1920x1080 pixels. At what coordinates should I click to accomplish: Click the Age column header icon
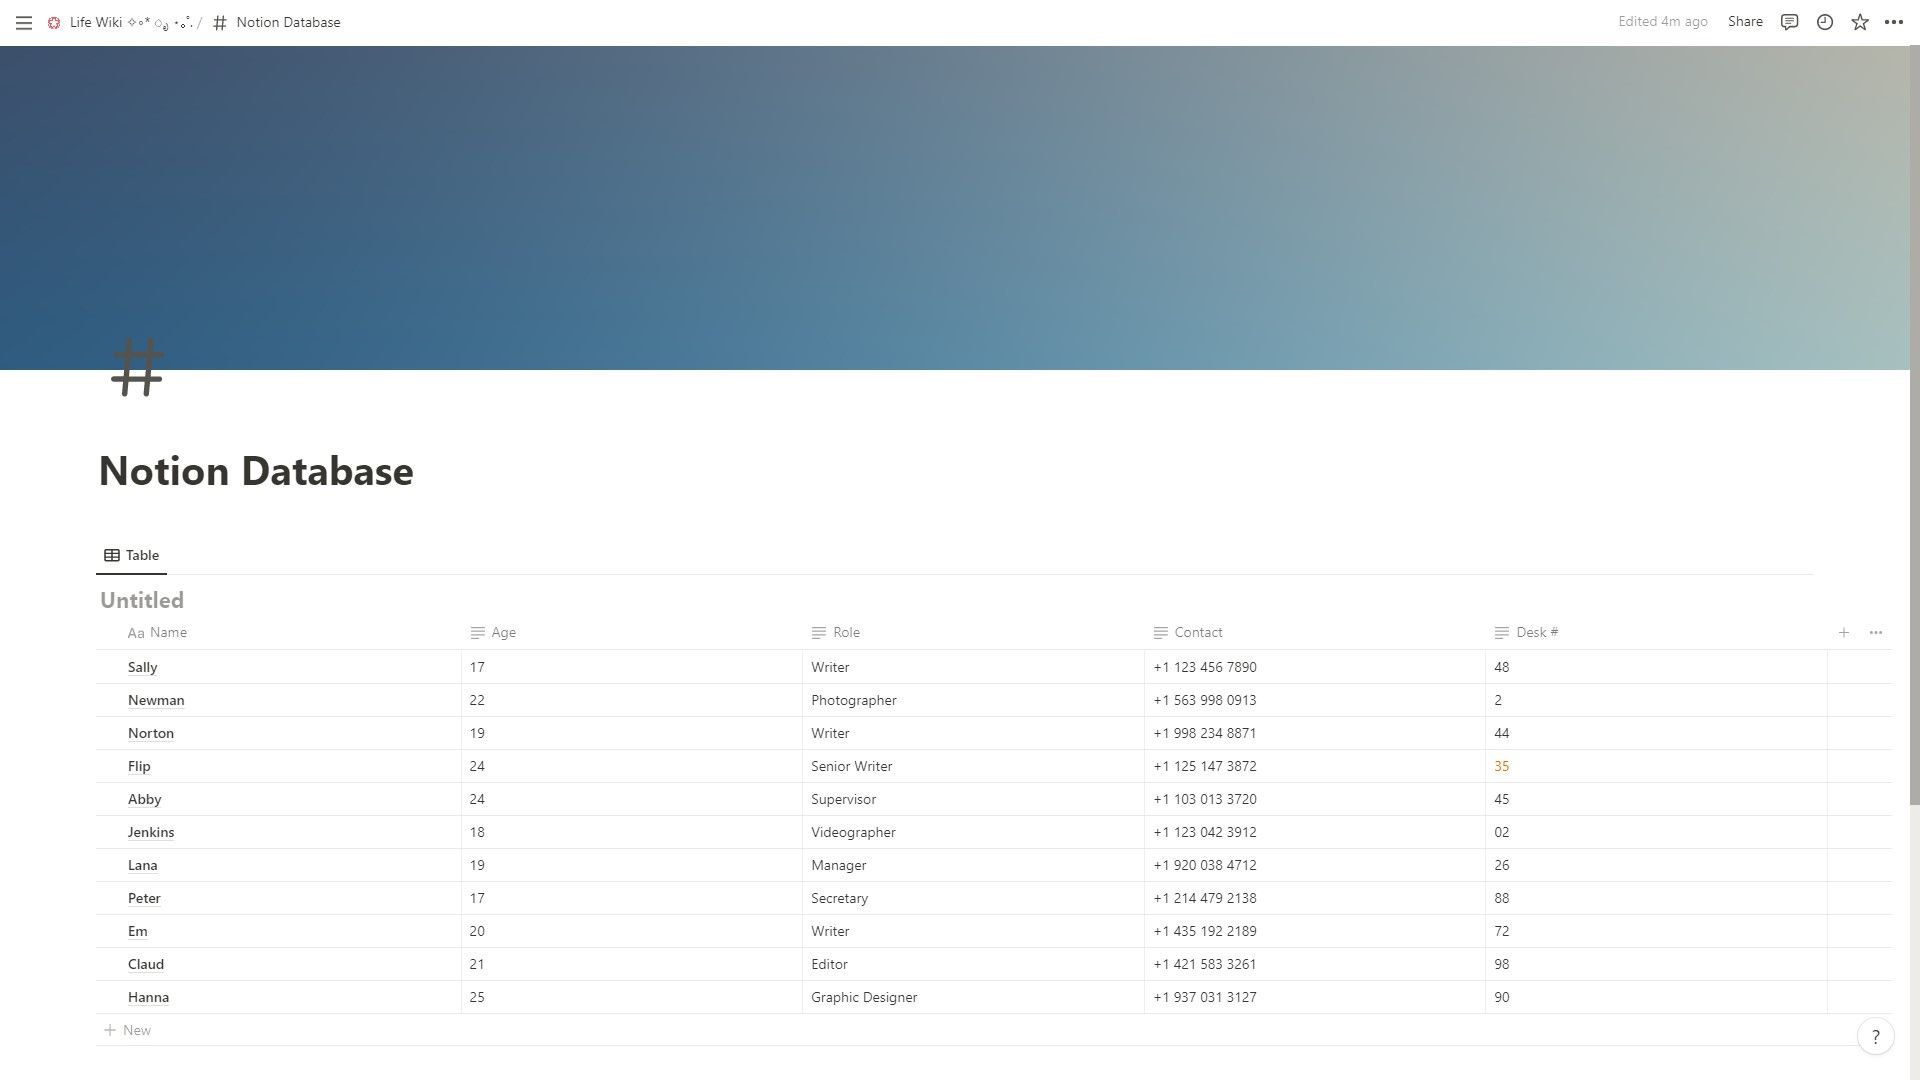click(477, 633)
